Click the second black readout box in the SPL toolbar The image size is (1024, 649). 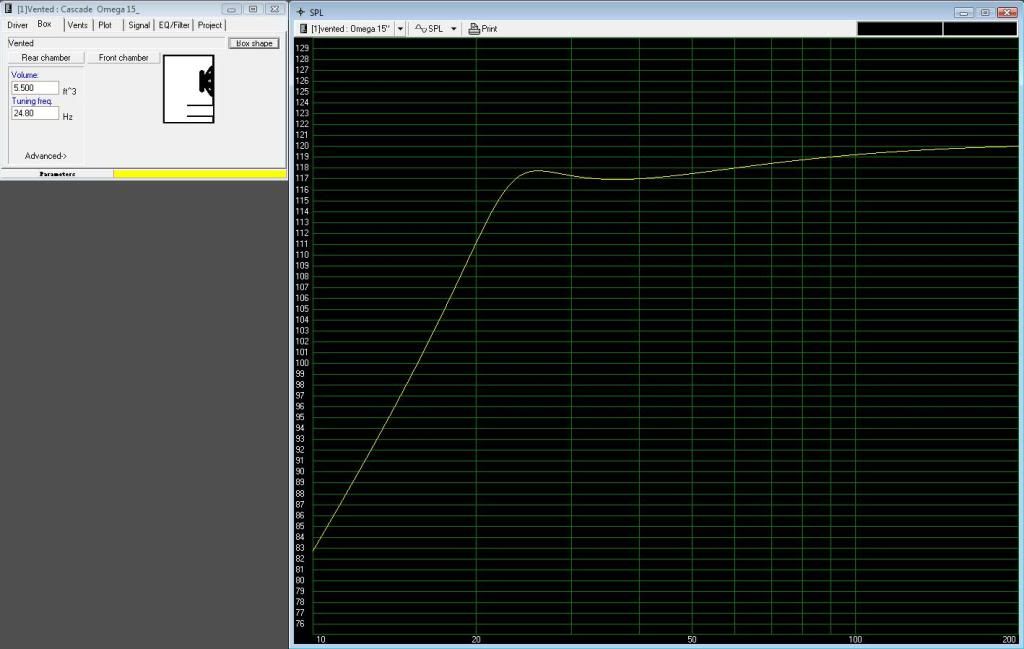pos(980,29)
